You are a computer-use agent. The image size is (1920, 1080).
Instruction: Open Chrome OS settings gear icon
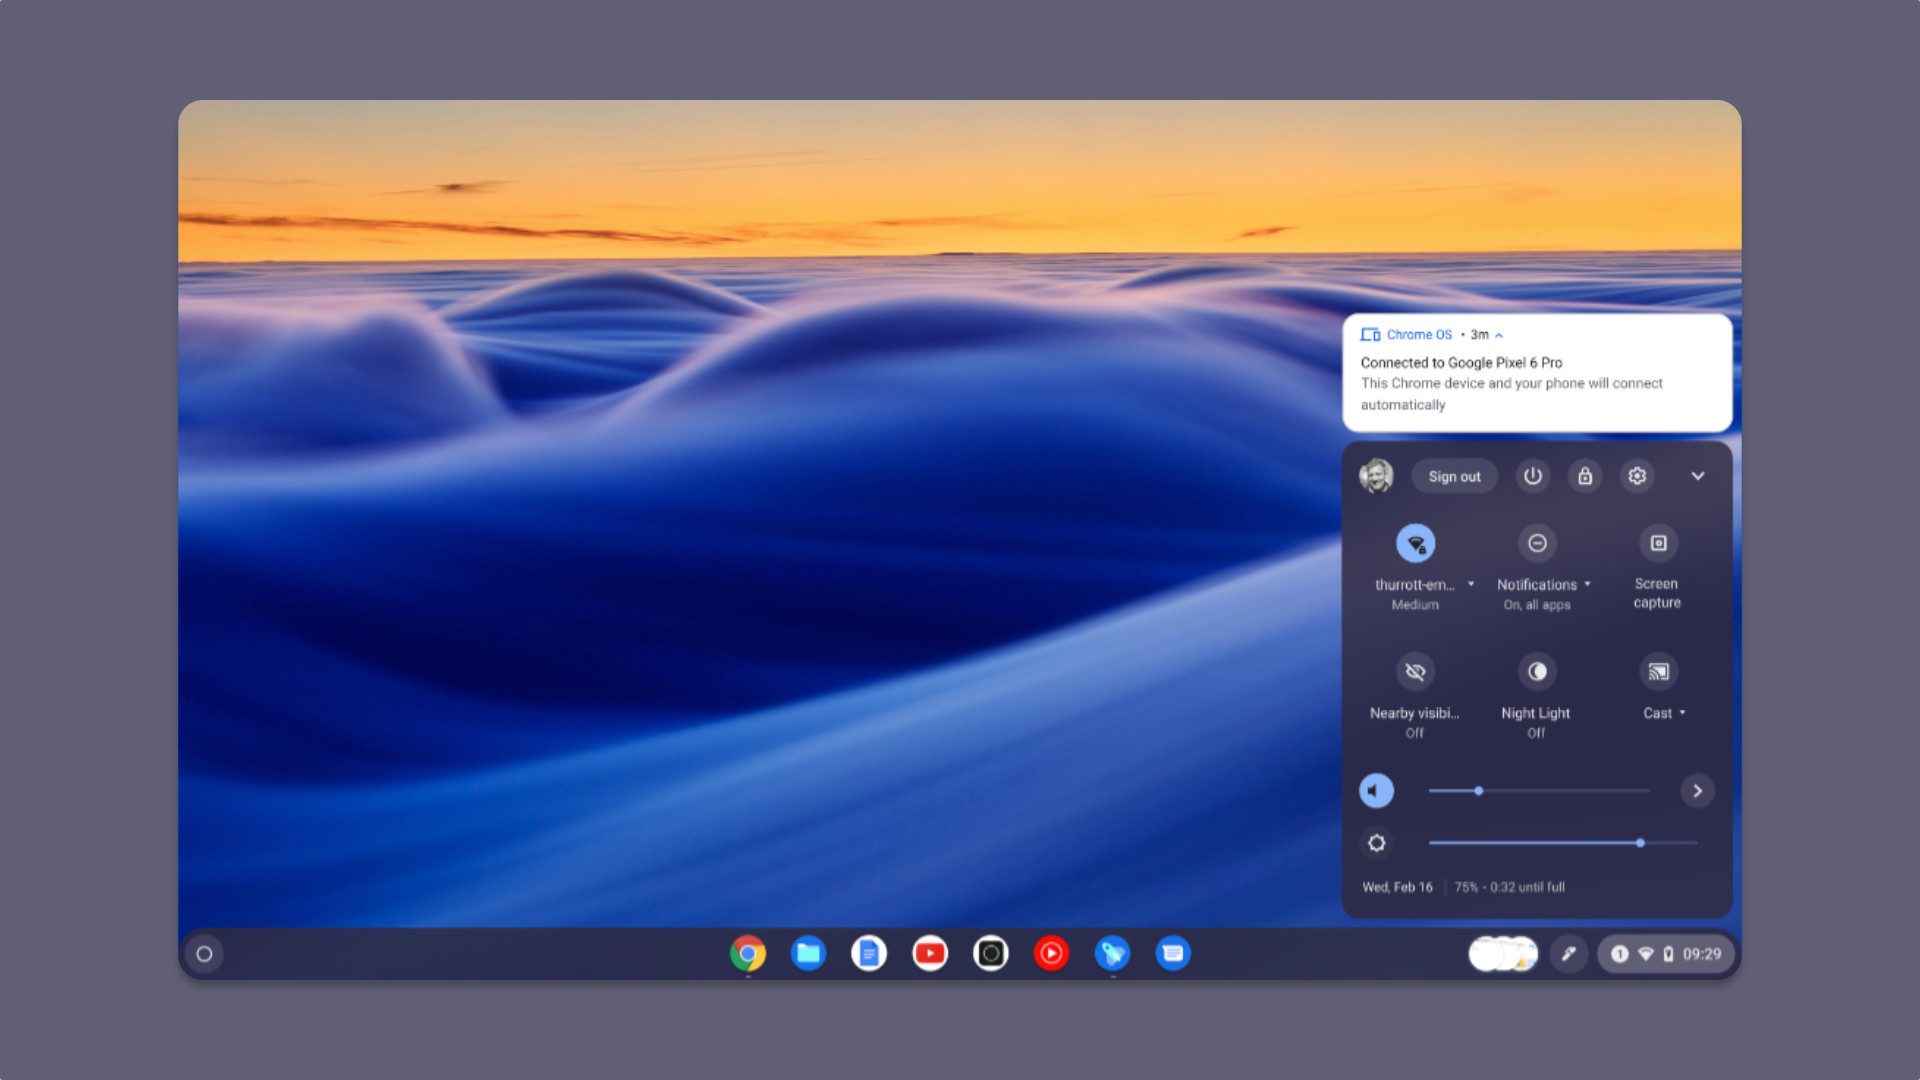tap(1638, 476)
